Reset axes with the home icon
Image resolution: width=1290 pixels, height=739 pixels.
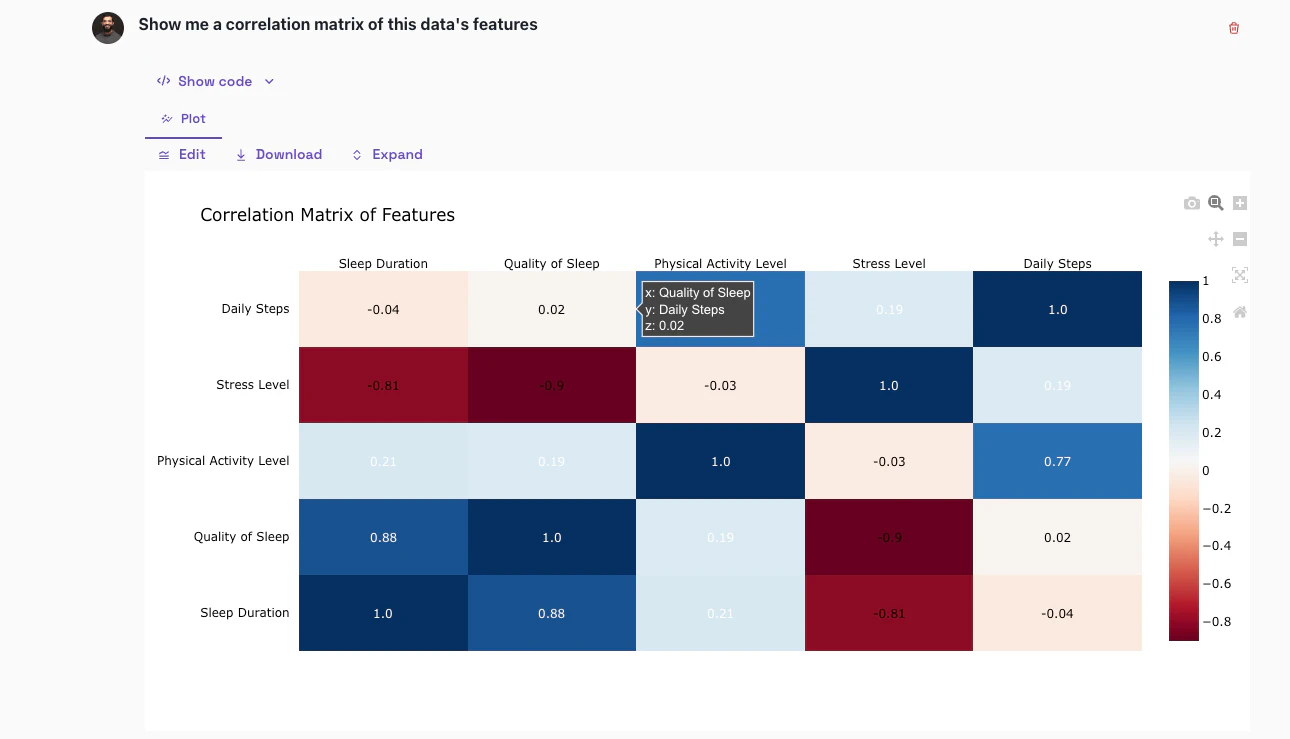click(x=1240, y=313)
